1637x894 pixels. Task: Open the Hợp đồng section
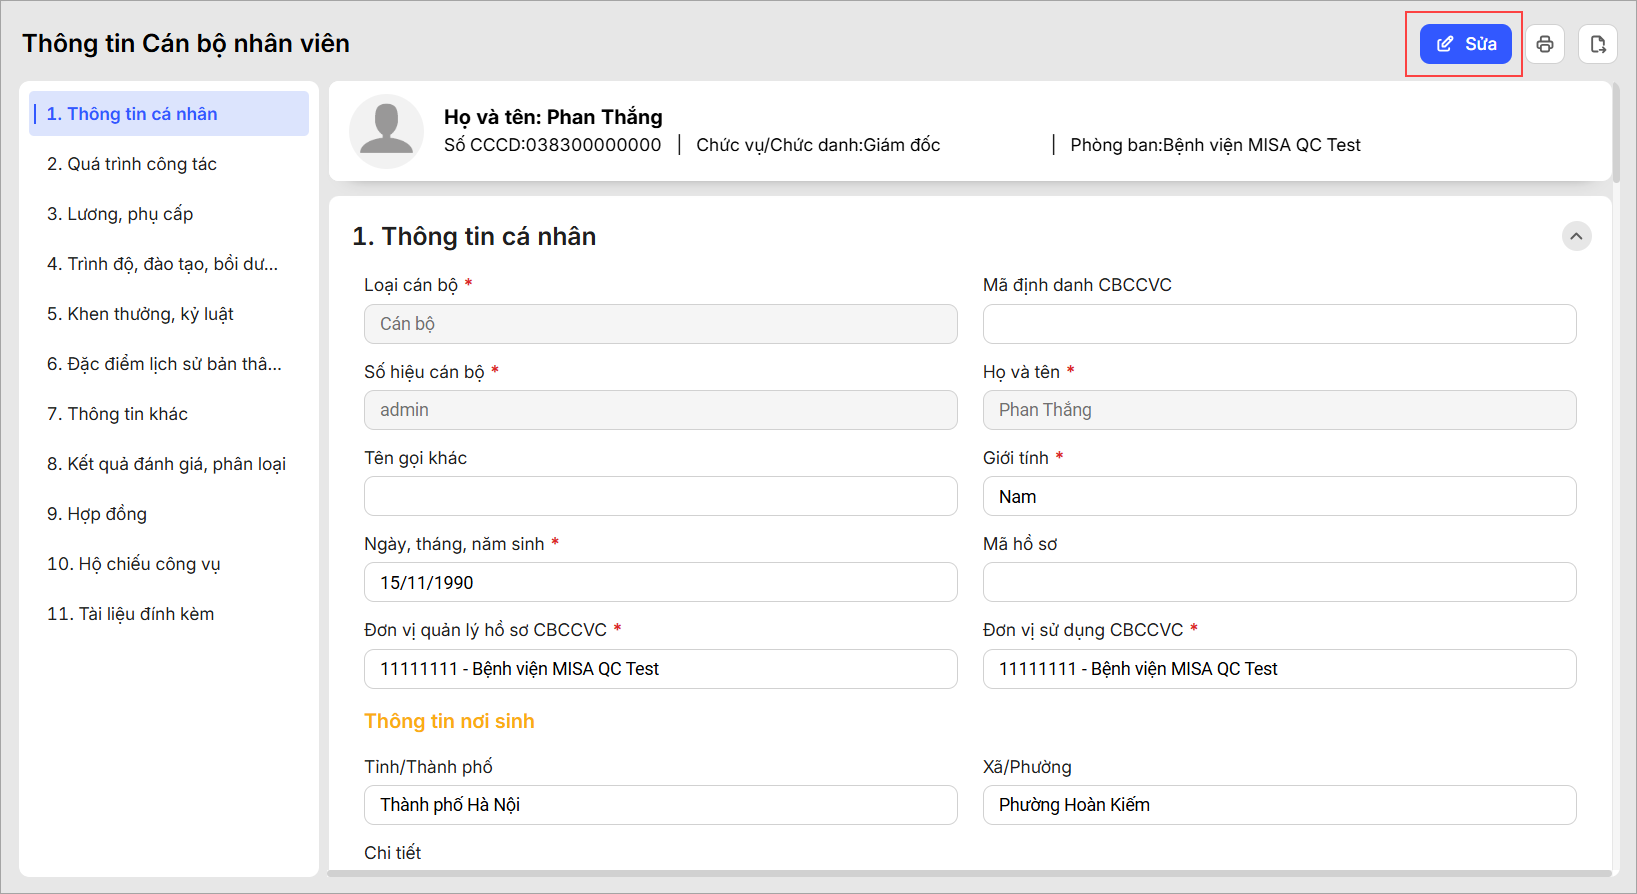pyautogui.click(x=97, y=514)
